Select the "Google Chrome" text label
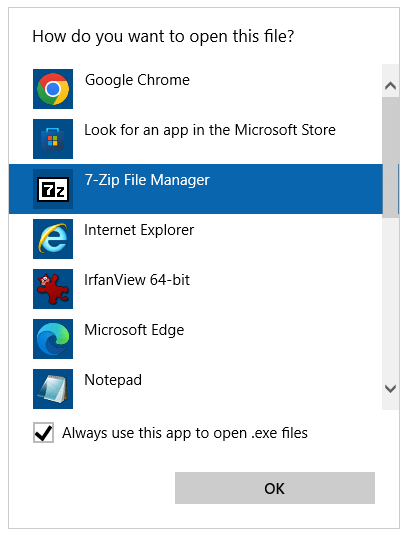The height and width of the screenshot is (536, 408). pos(137,81)
